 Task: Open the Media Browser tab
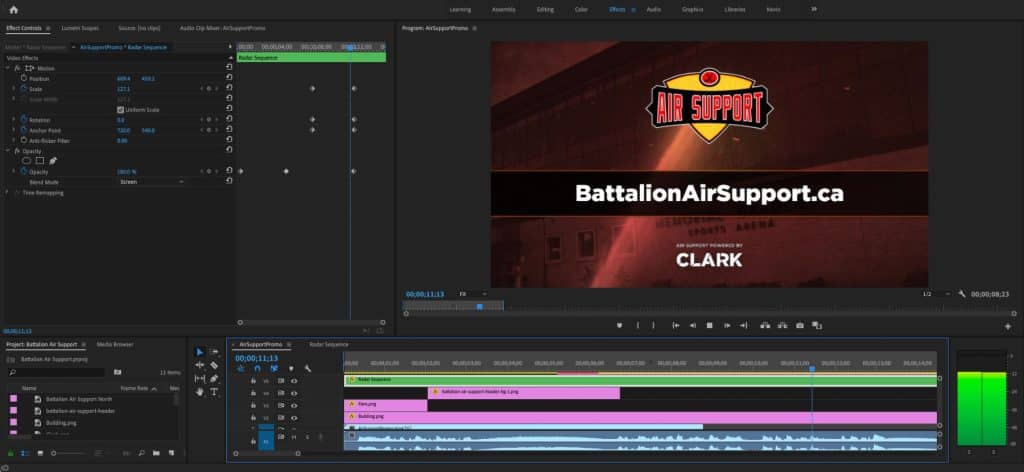click(115, 345)
